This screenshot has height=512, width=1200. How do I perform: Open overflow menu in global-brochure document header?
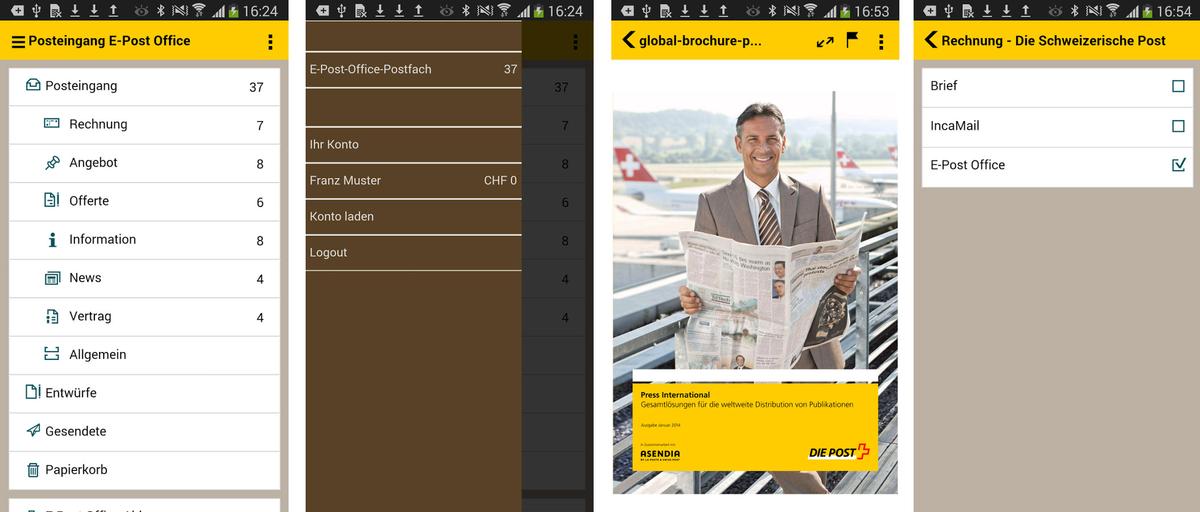[880, 42]
